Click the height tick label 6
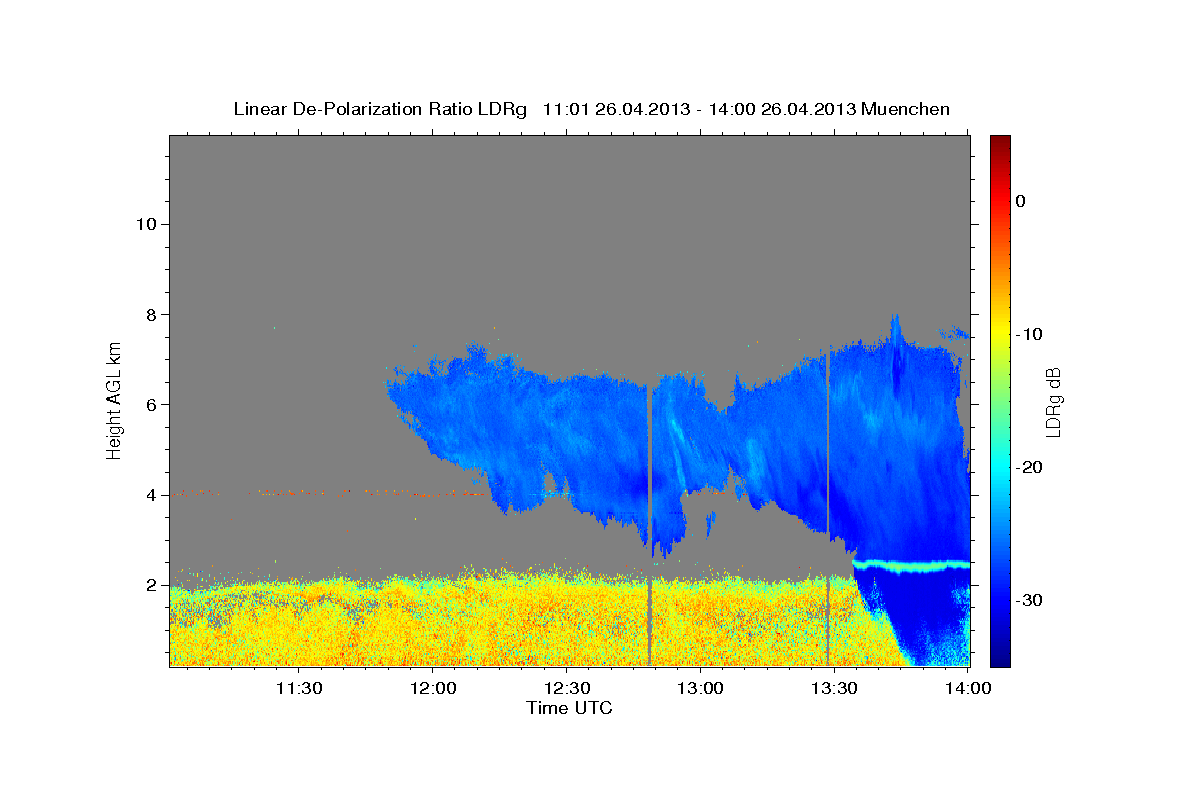This screenshot has height=800, width=1200. tap(152, 405)
